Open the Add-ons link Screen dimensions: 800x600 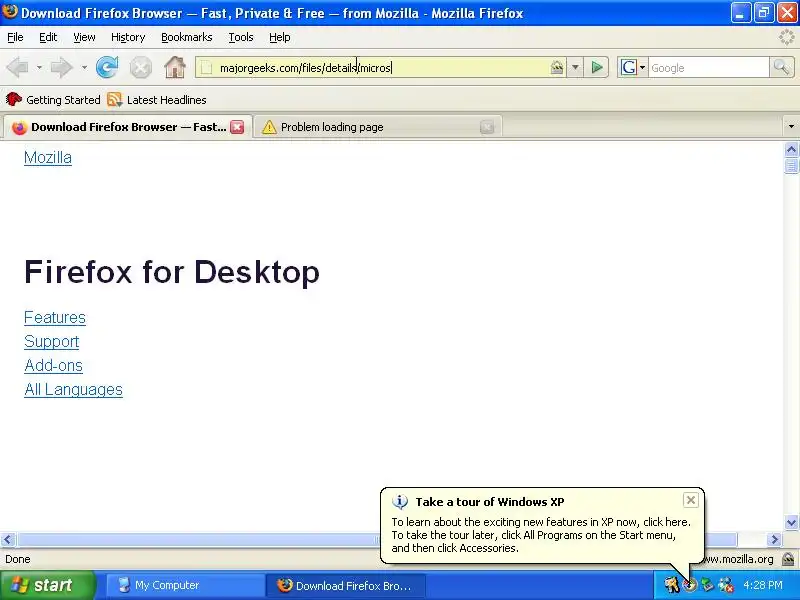(53, 365)
